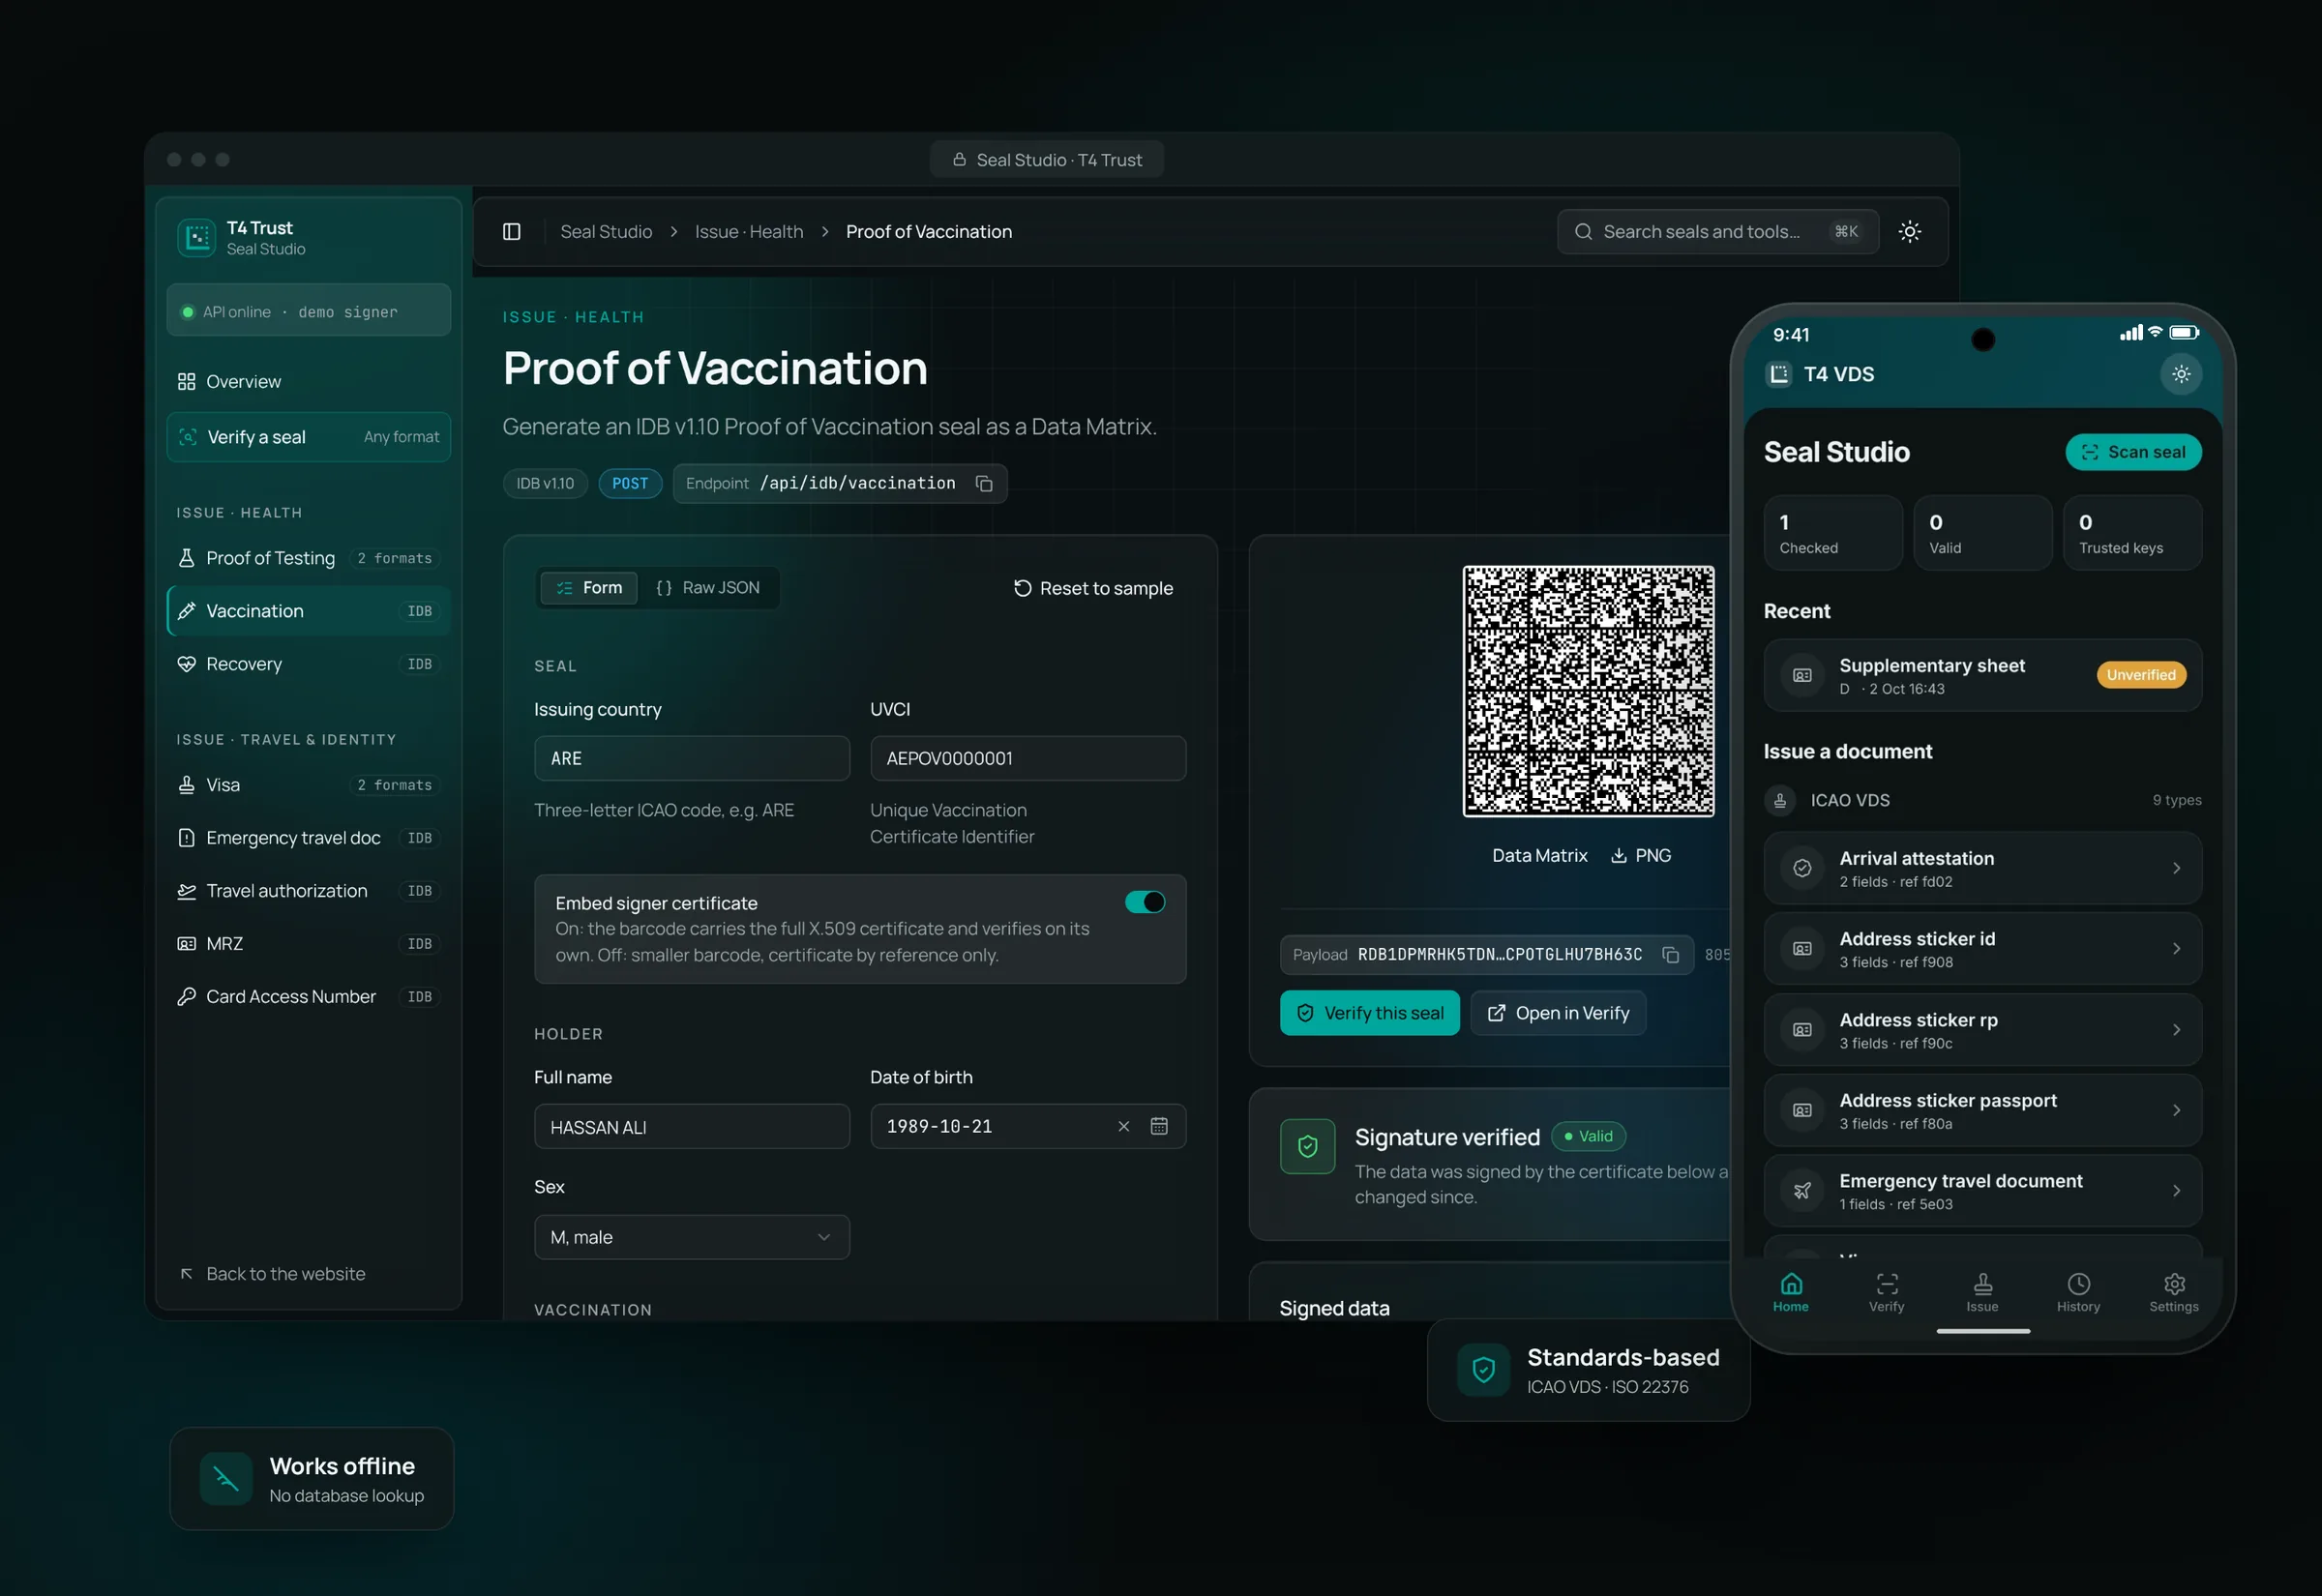Open Overview in sidebar
2322x1596 pixels.
[x=308, y=382]
